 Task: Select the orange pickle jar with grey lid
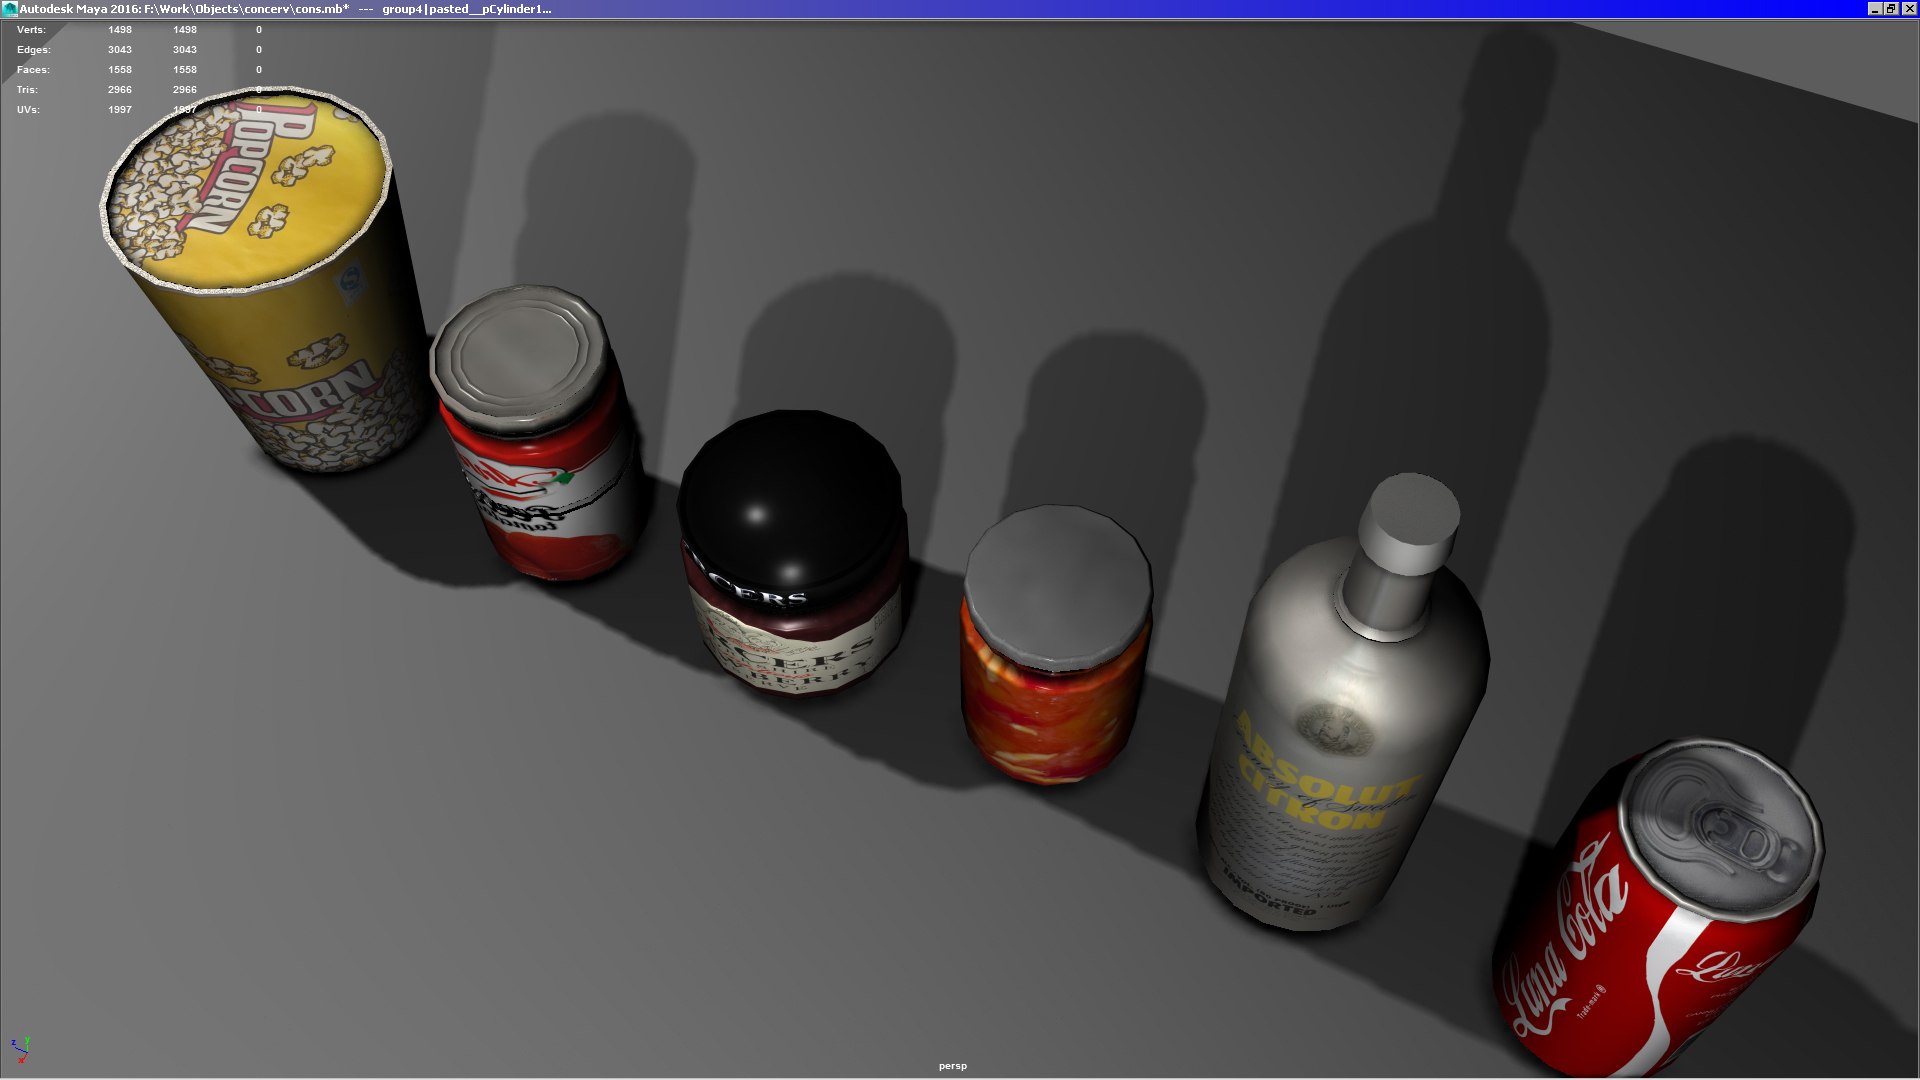point(1055,645)
